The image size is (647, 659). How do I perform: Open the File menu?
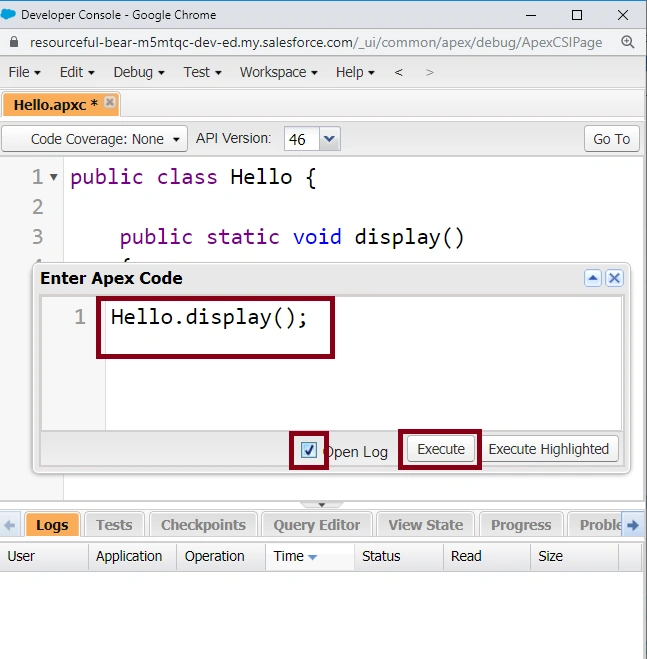(x=24, y=72)
